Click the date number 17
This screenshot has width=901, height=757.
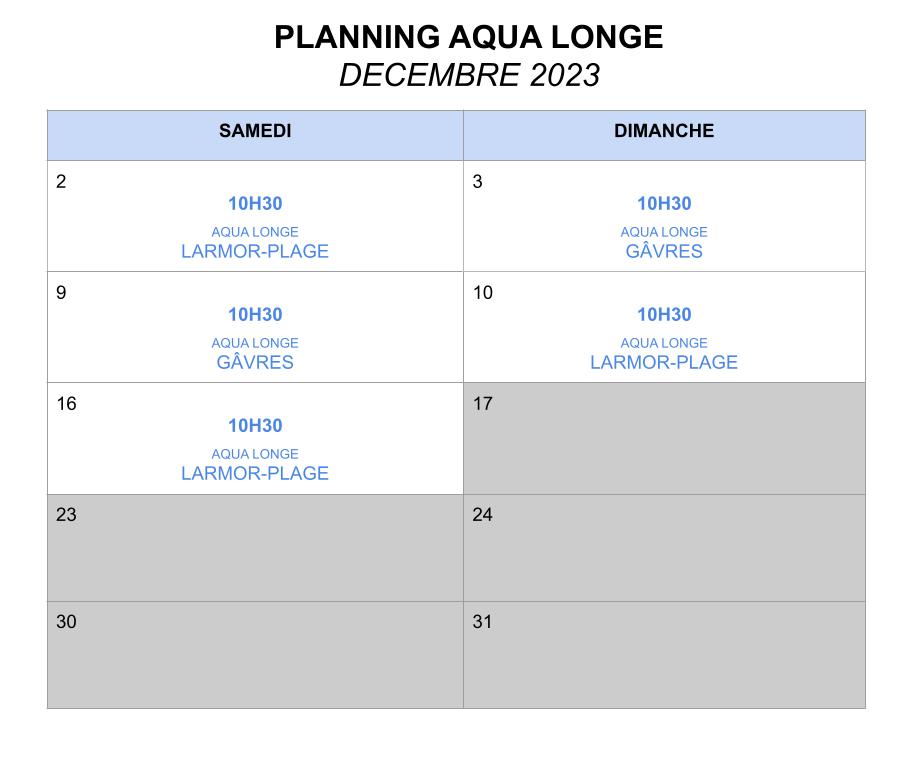(x=483, y=404)
